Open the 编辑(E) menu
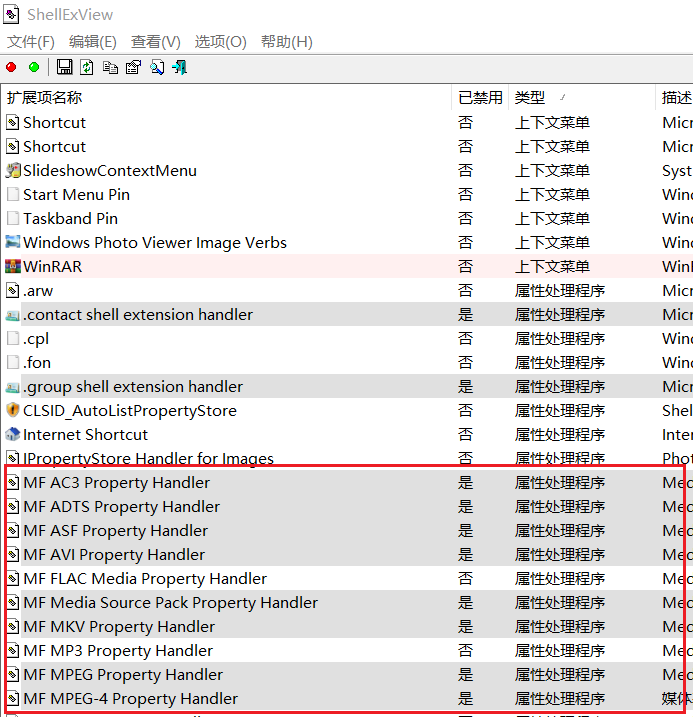The height and width of the screenshot is (717, 693). (92, 41)
